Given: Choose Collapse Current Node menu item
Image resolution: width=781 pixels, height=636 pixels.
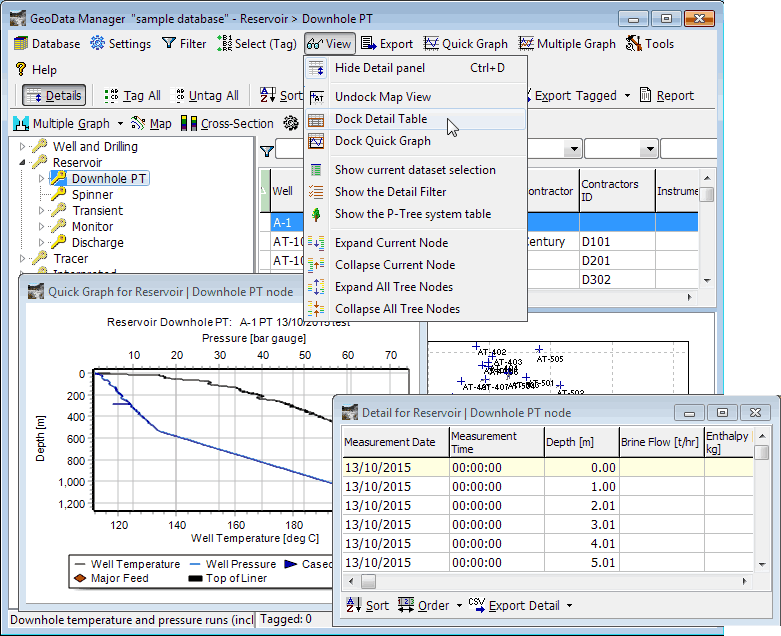Looking at the screenshot, I should pyautogui.click(x=415, y=265).
